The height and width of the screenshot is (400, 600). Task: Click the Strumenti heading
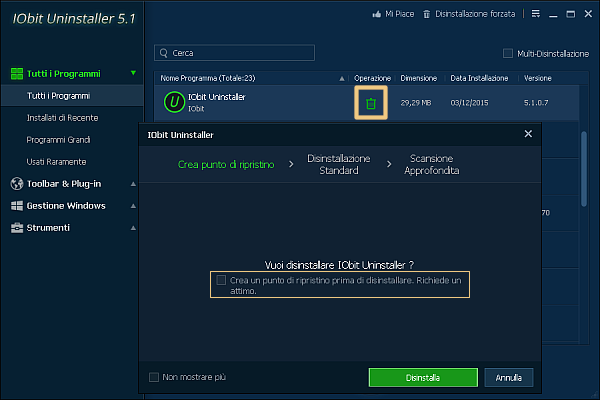48,228
